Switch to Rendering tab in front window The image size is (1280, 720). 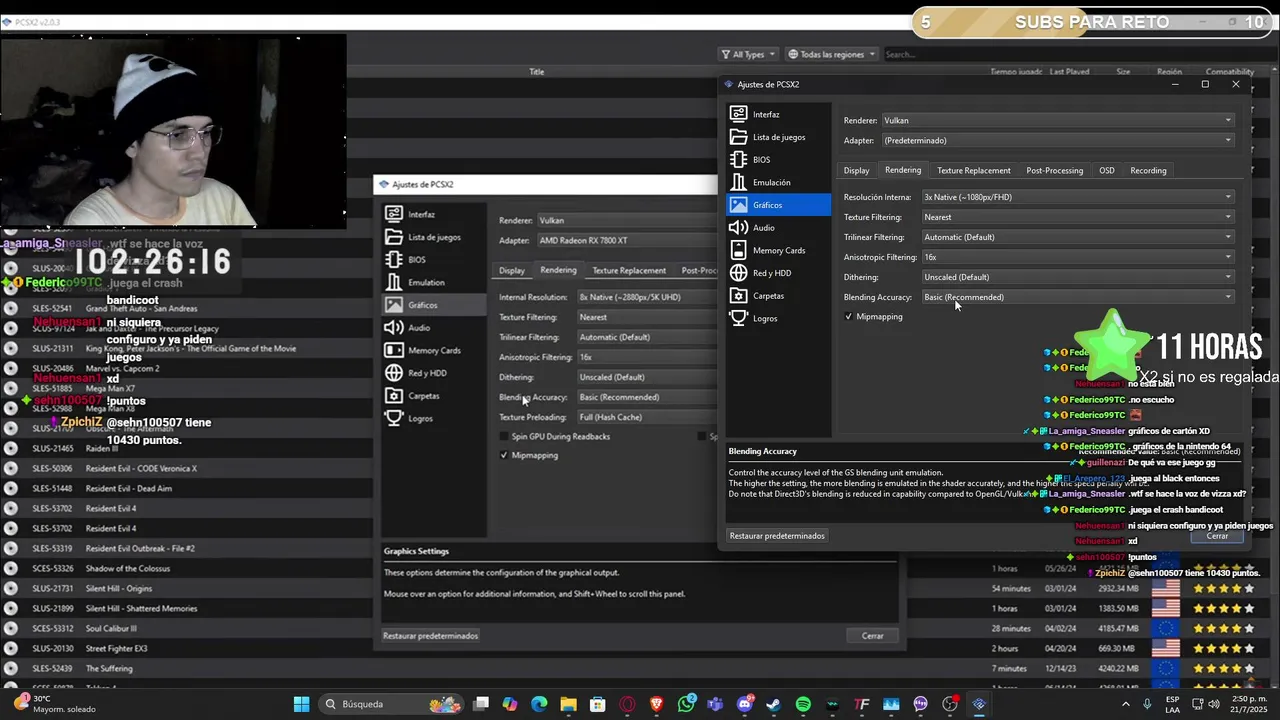click(x=903, y=170)
